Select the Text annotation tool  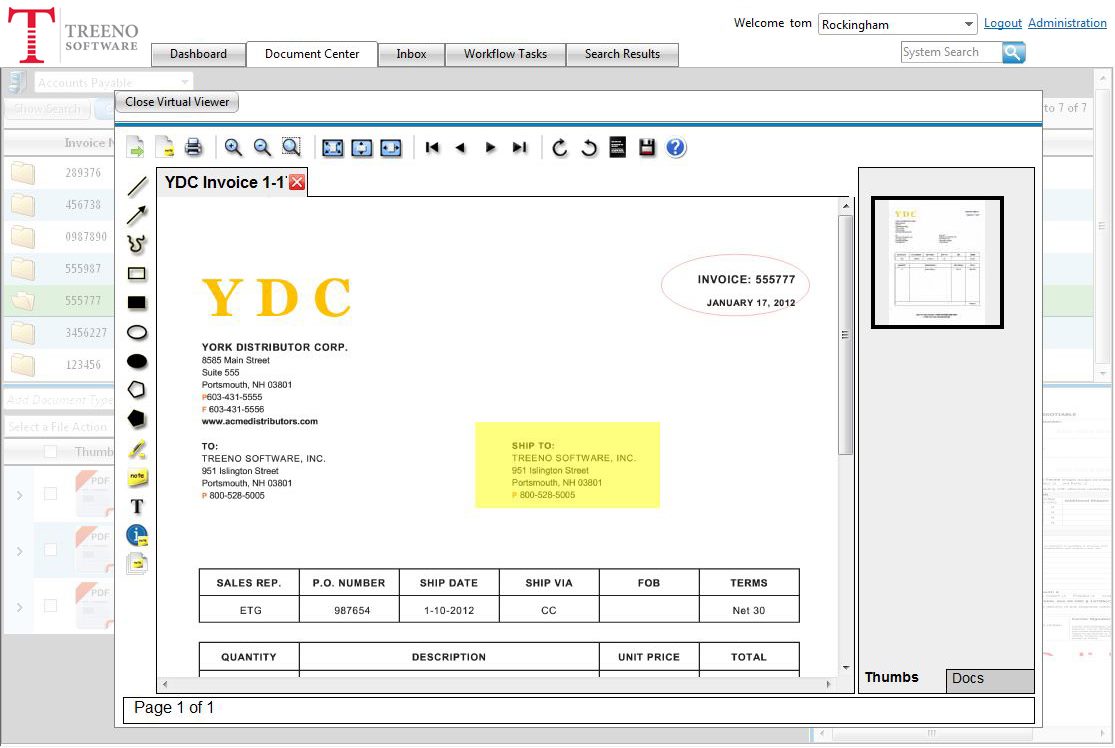click(x=137, y=506)
